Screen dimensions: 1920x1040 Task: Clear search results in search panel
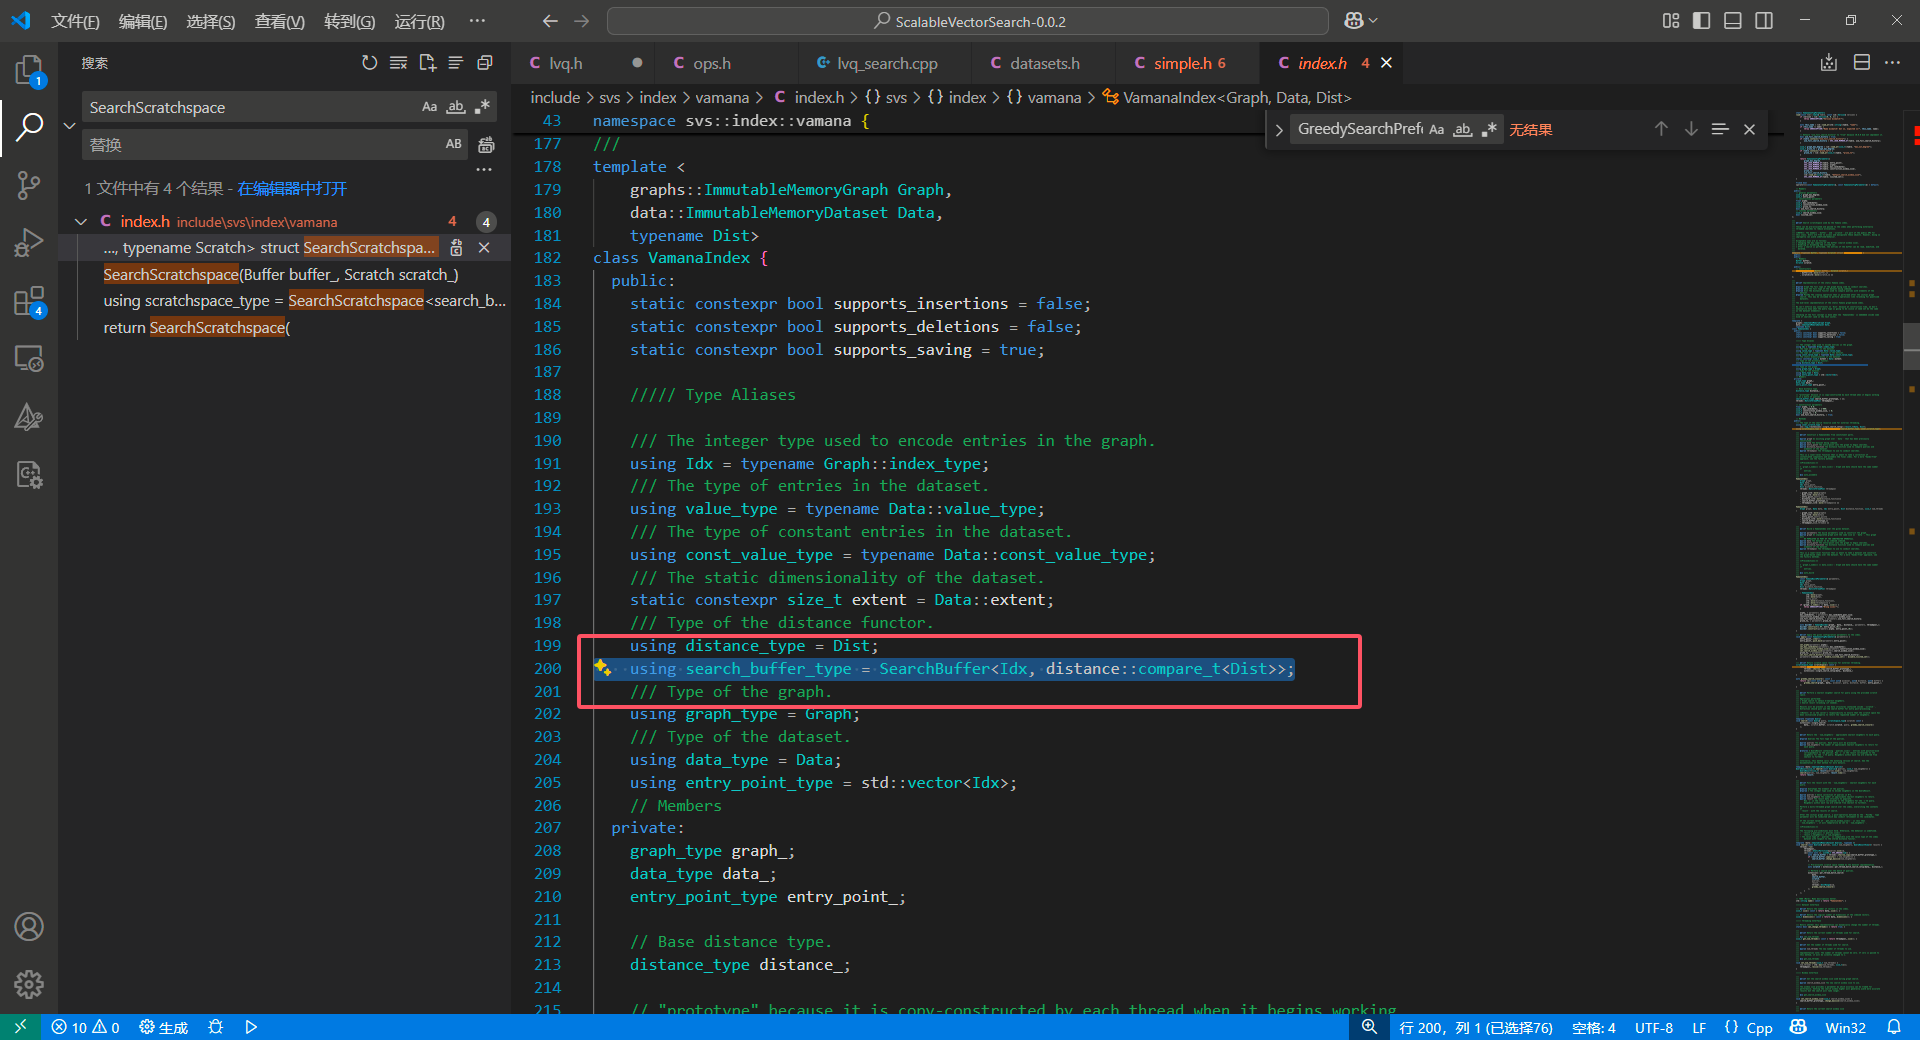[398, 63]
